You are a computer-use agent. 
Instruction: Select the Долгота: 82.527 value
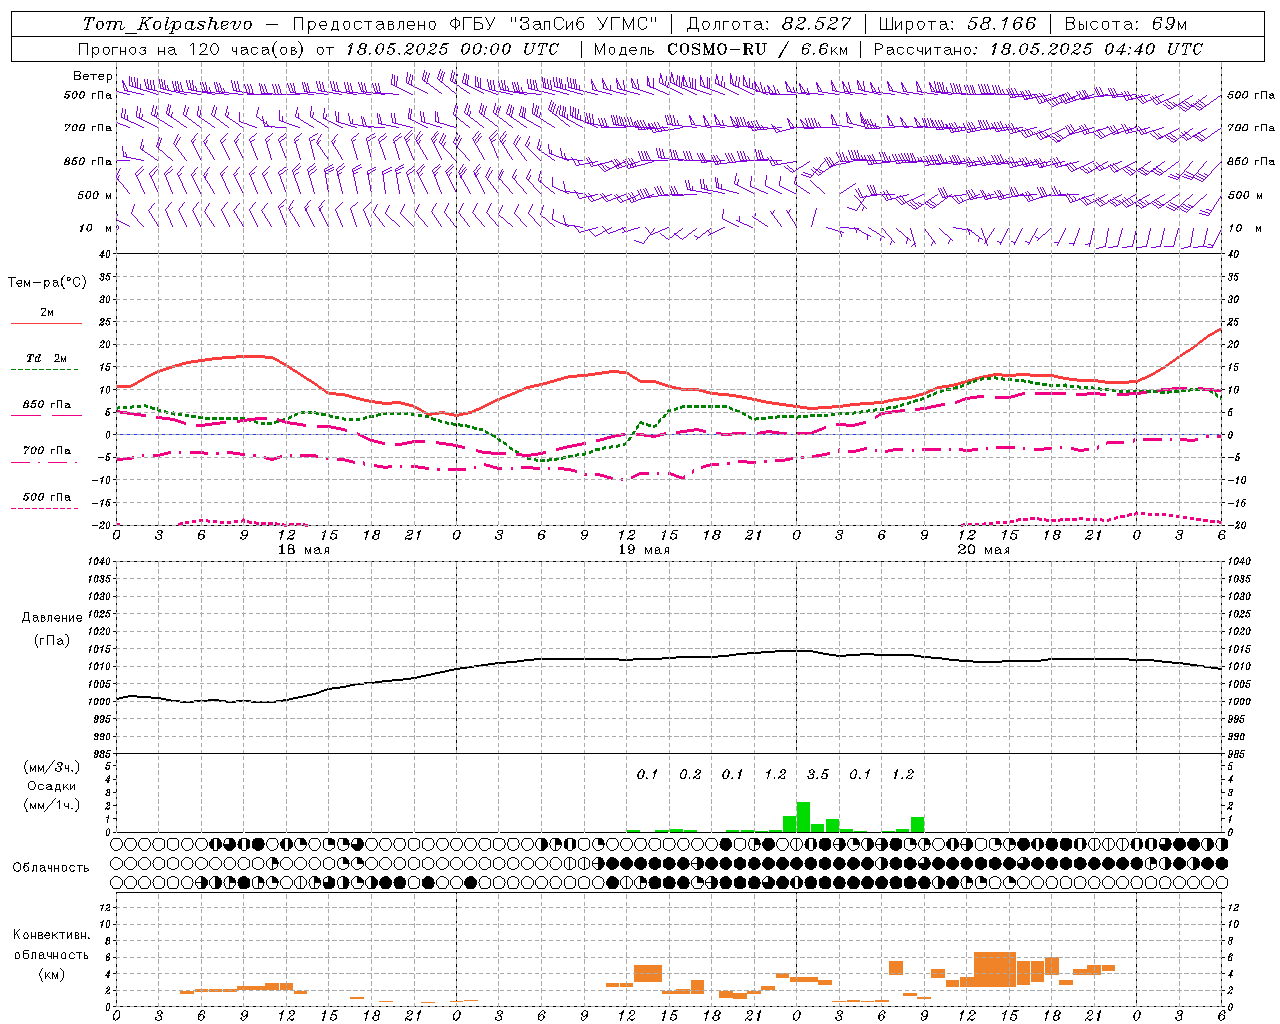click(770, 23)
